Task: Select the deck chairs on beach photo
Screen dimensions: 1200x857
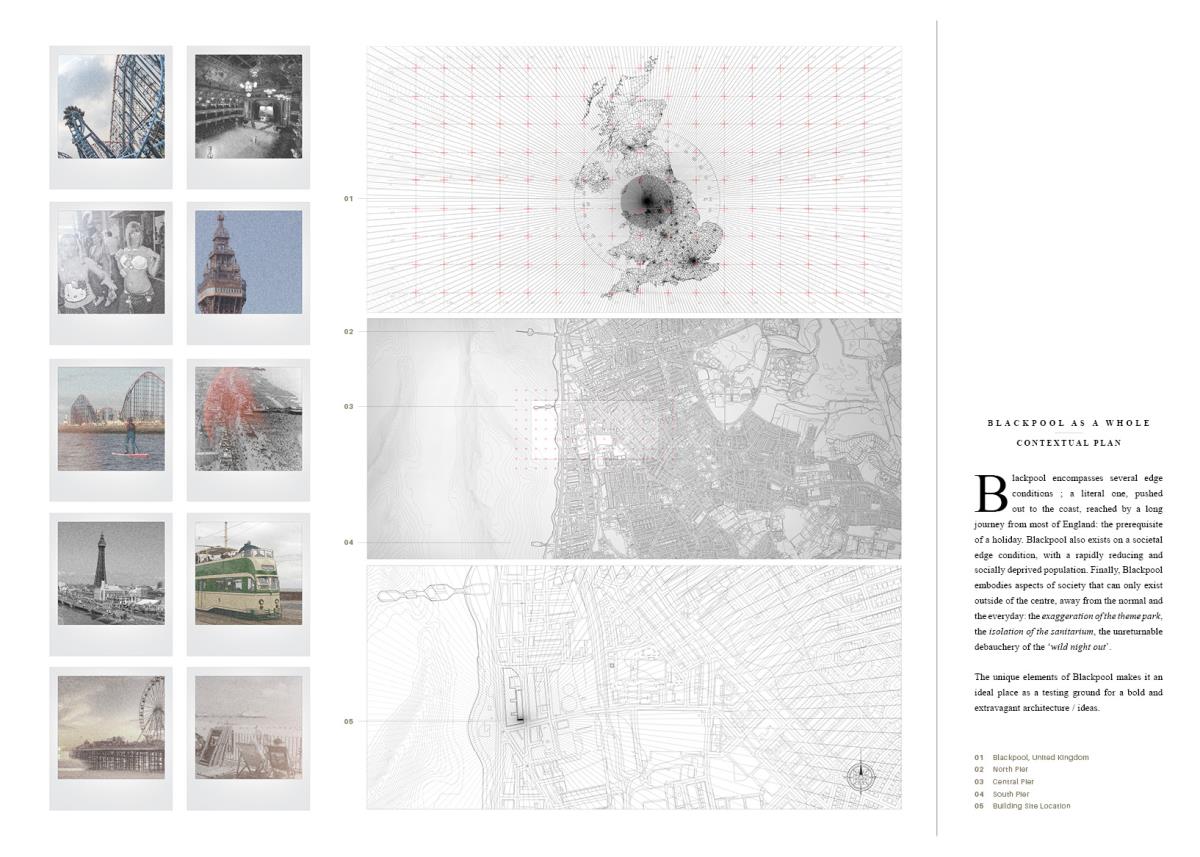Action: click(248, 727)
